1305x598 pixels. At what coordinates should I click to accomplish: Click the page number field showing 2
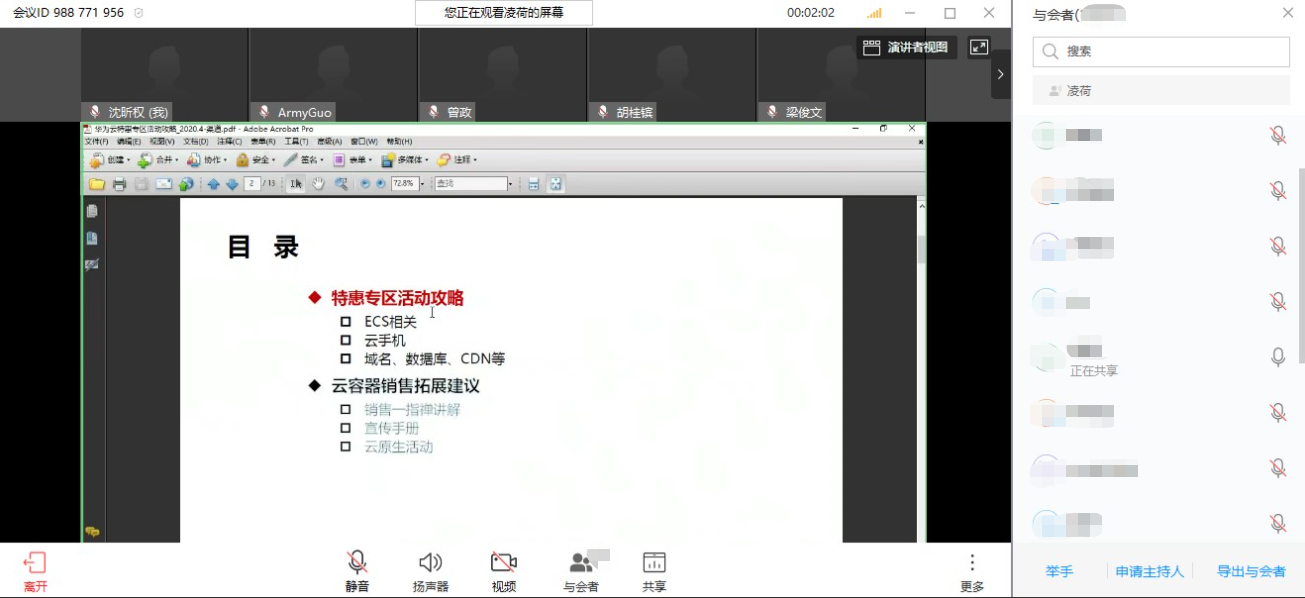pyautogui.click(x=252, y=183)
